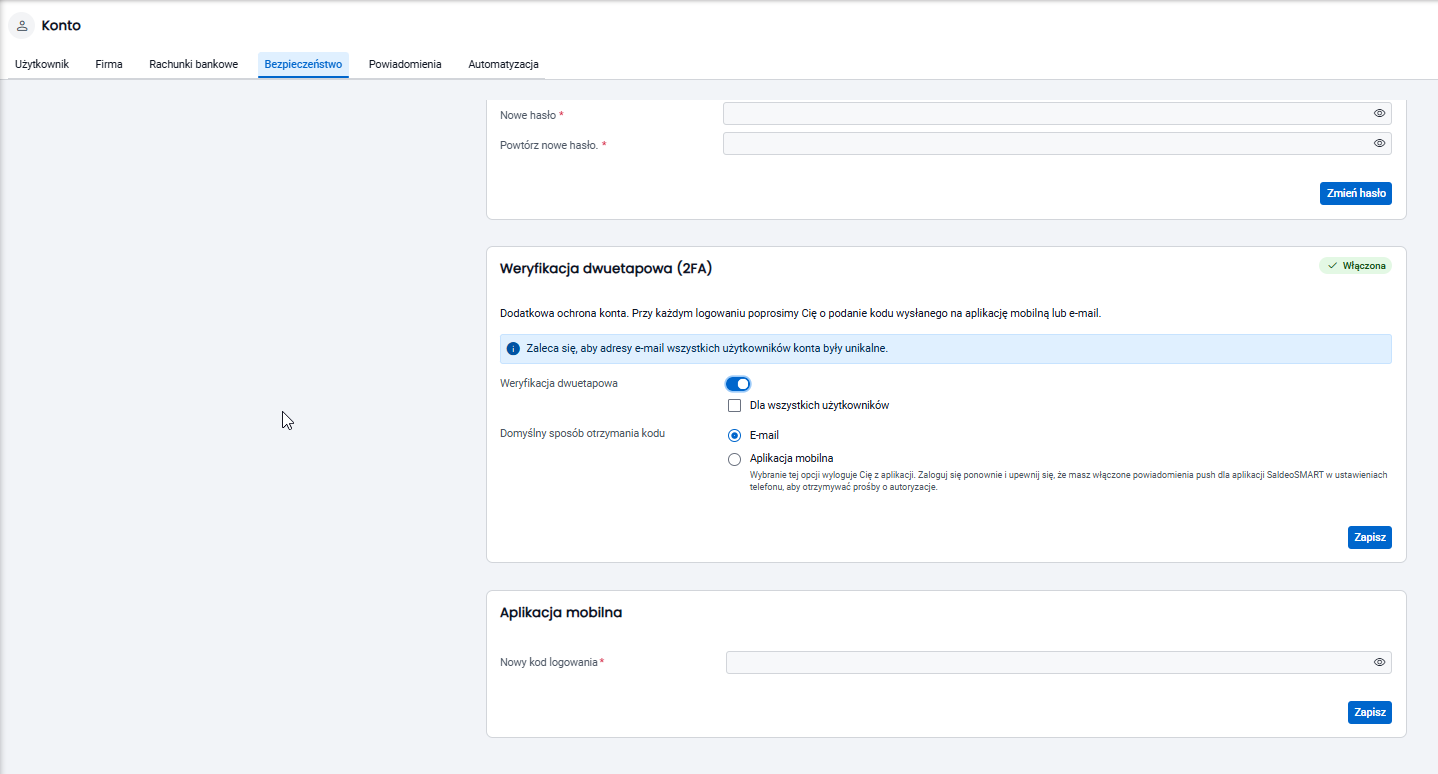Click the Zaleca się unique e-mail notice text

tap(707, 349)
